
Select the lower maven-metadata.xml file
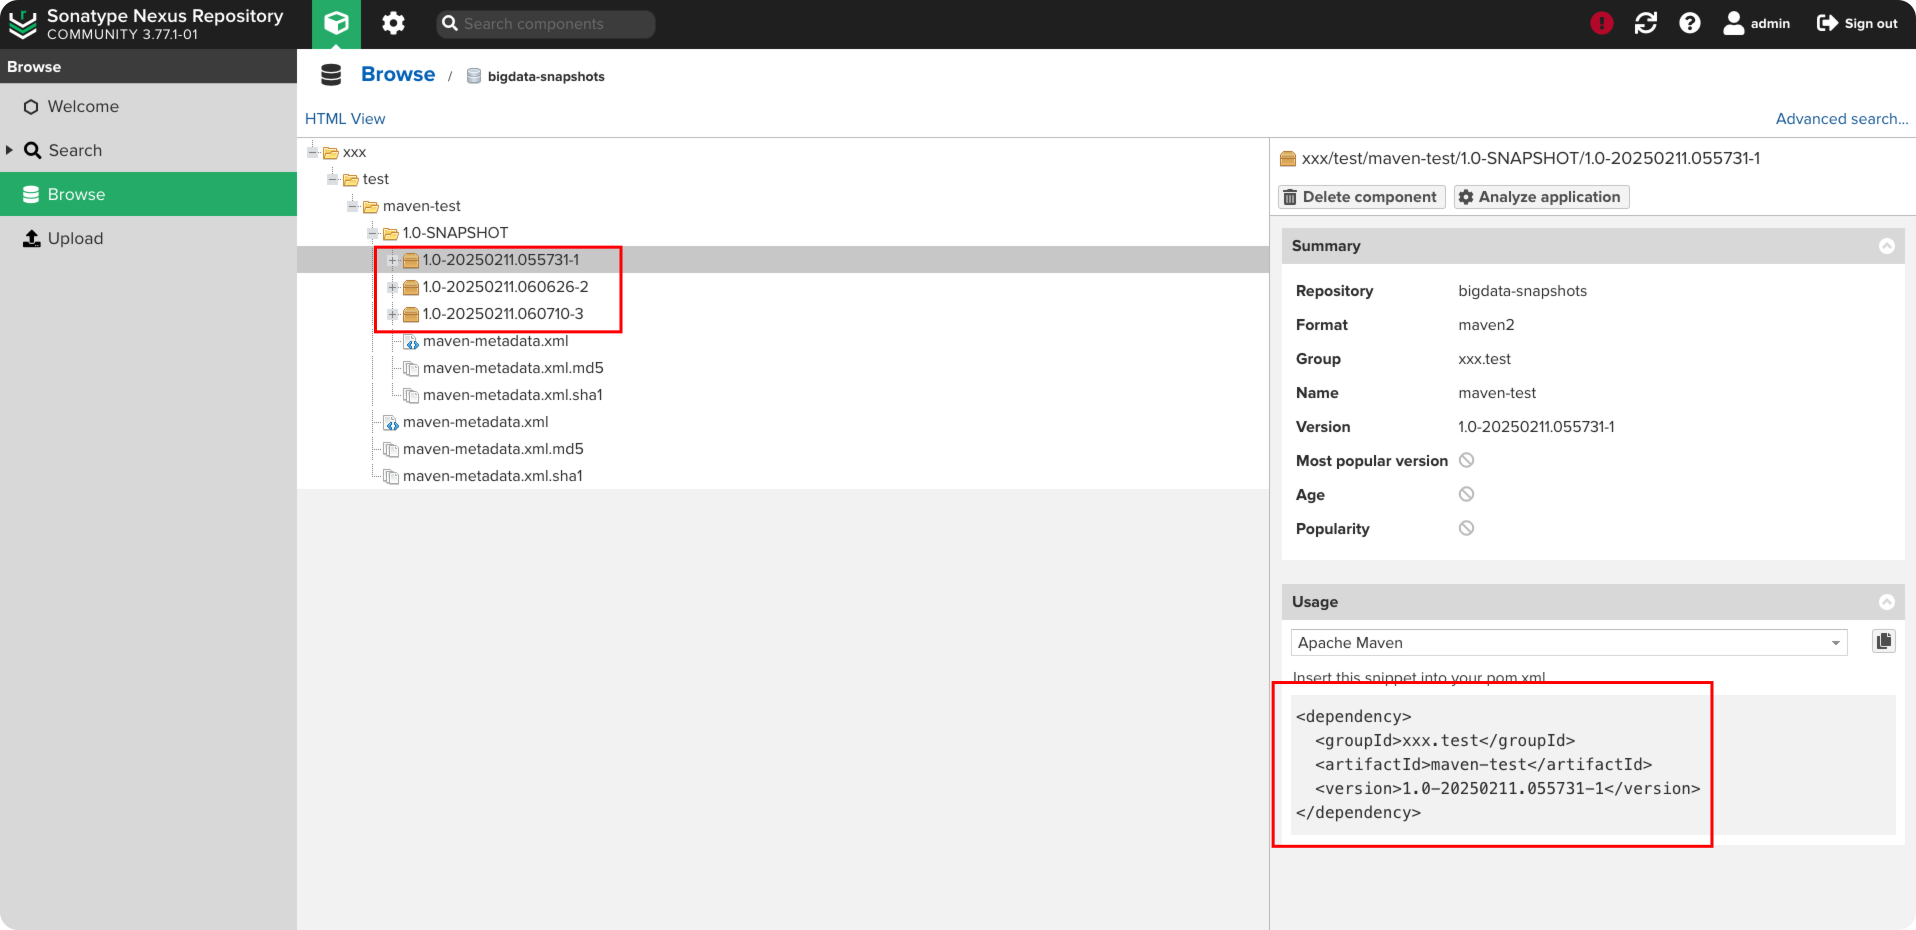click(475, 422)
